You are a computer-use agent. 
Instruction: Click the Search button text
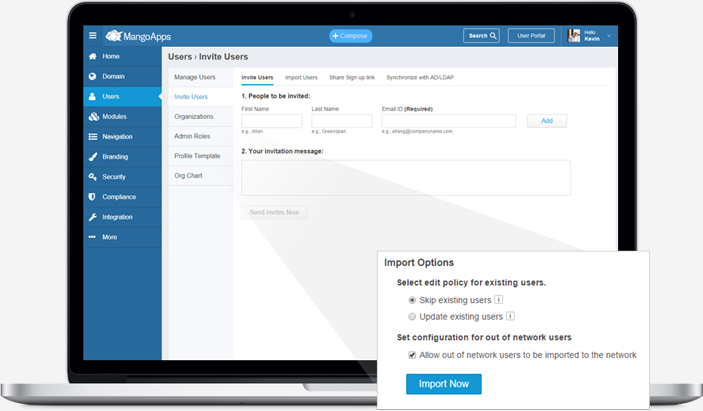click(x=478, y=36)
